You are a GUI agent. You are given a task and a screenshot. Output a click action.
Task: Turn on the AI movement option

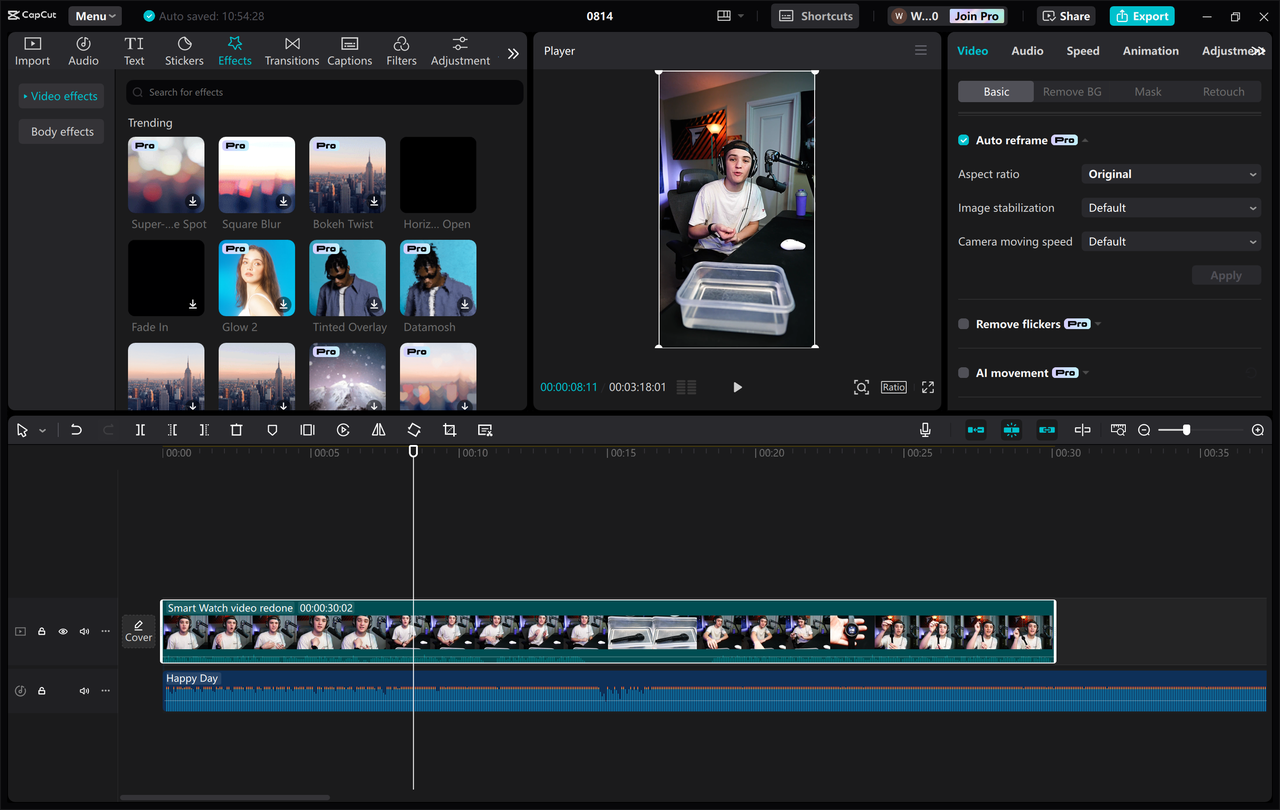point(962,372)
